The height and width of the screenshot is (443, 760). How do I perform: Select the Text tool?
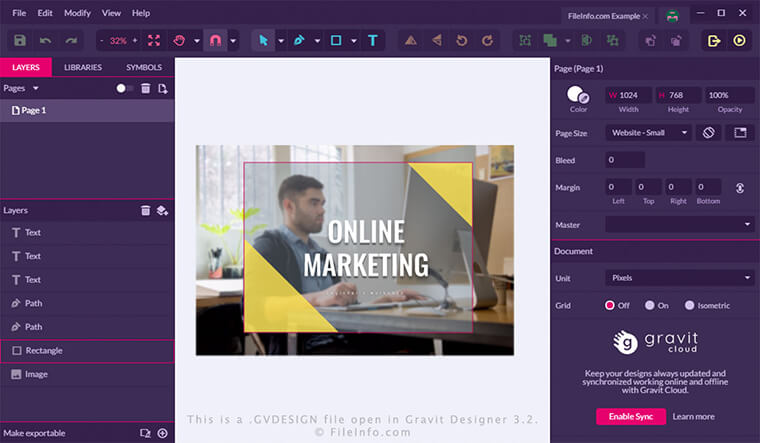[x=373, y=41]
